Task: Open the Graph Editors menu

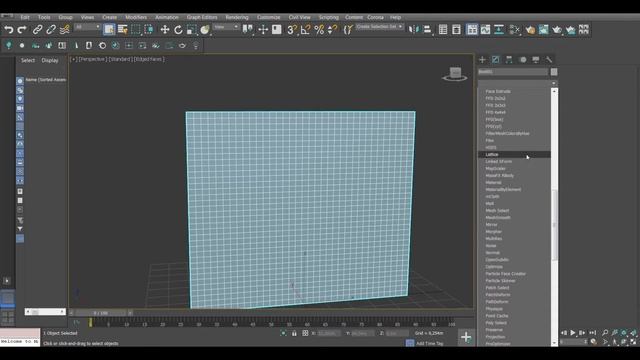Action: click(202, 17)
